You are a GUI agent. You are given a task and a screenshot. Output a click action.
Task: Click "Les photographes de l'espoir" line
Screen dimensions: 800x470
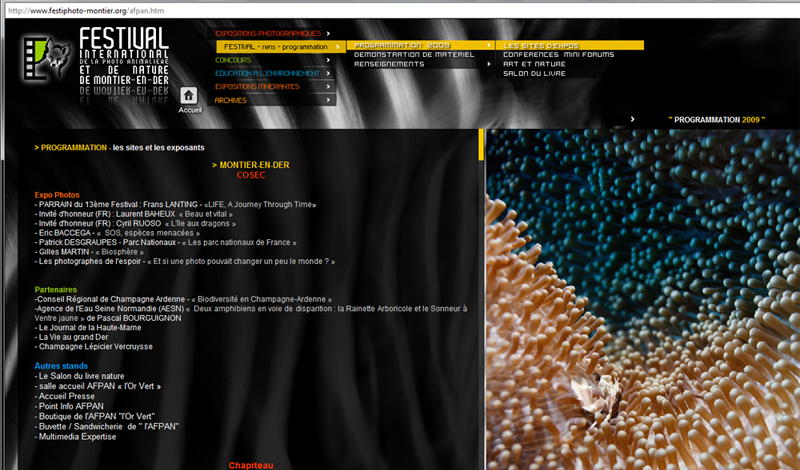(x=185, y=261)
